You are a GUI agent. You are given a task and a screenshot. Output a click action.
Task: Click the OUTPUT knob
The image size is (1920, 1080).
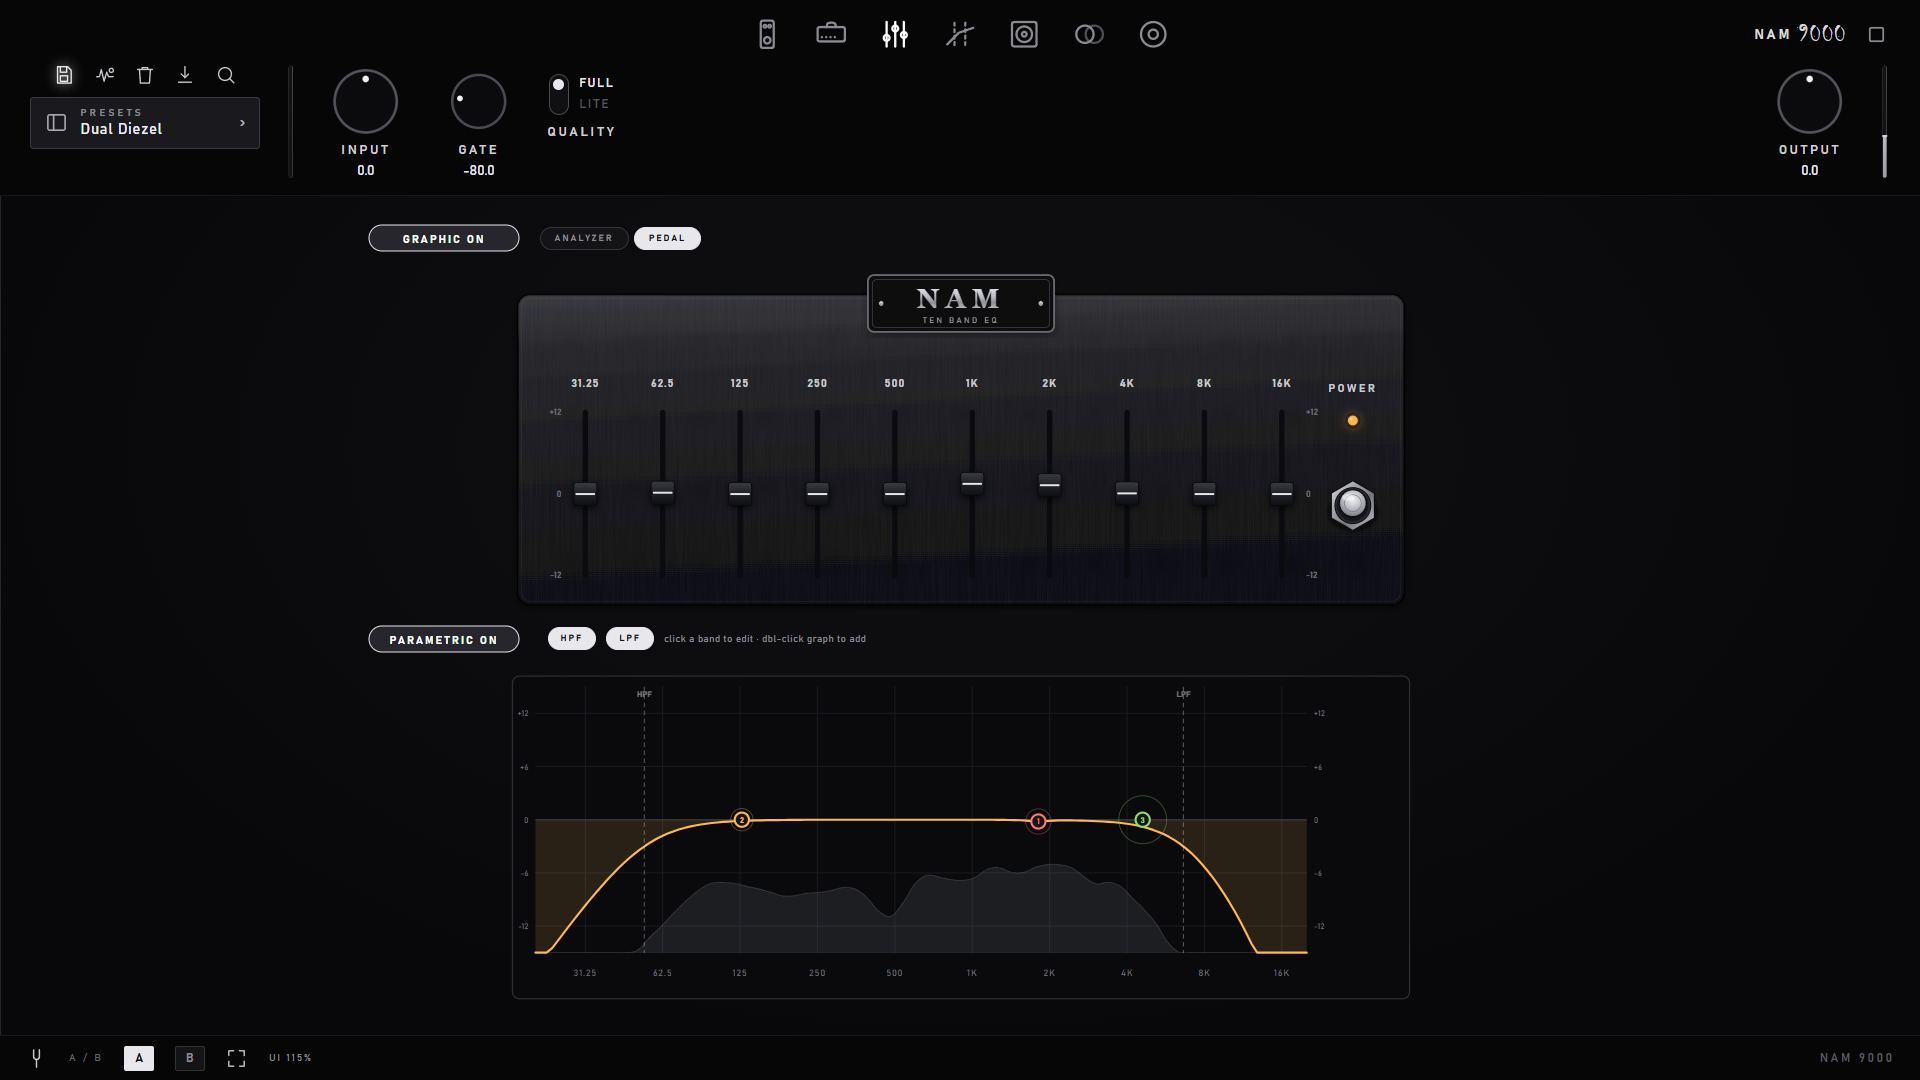point(1809,102)
